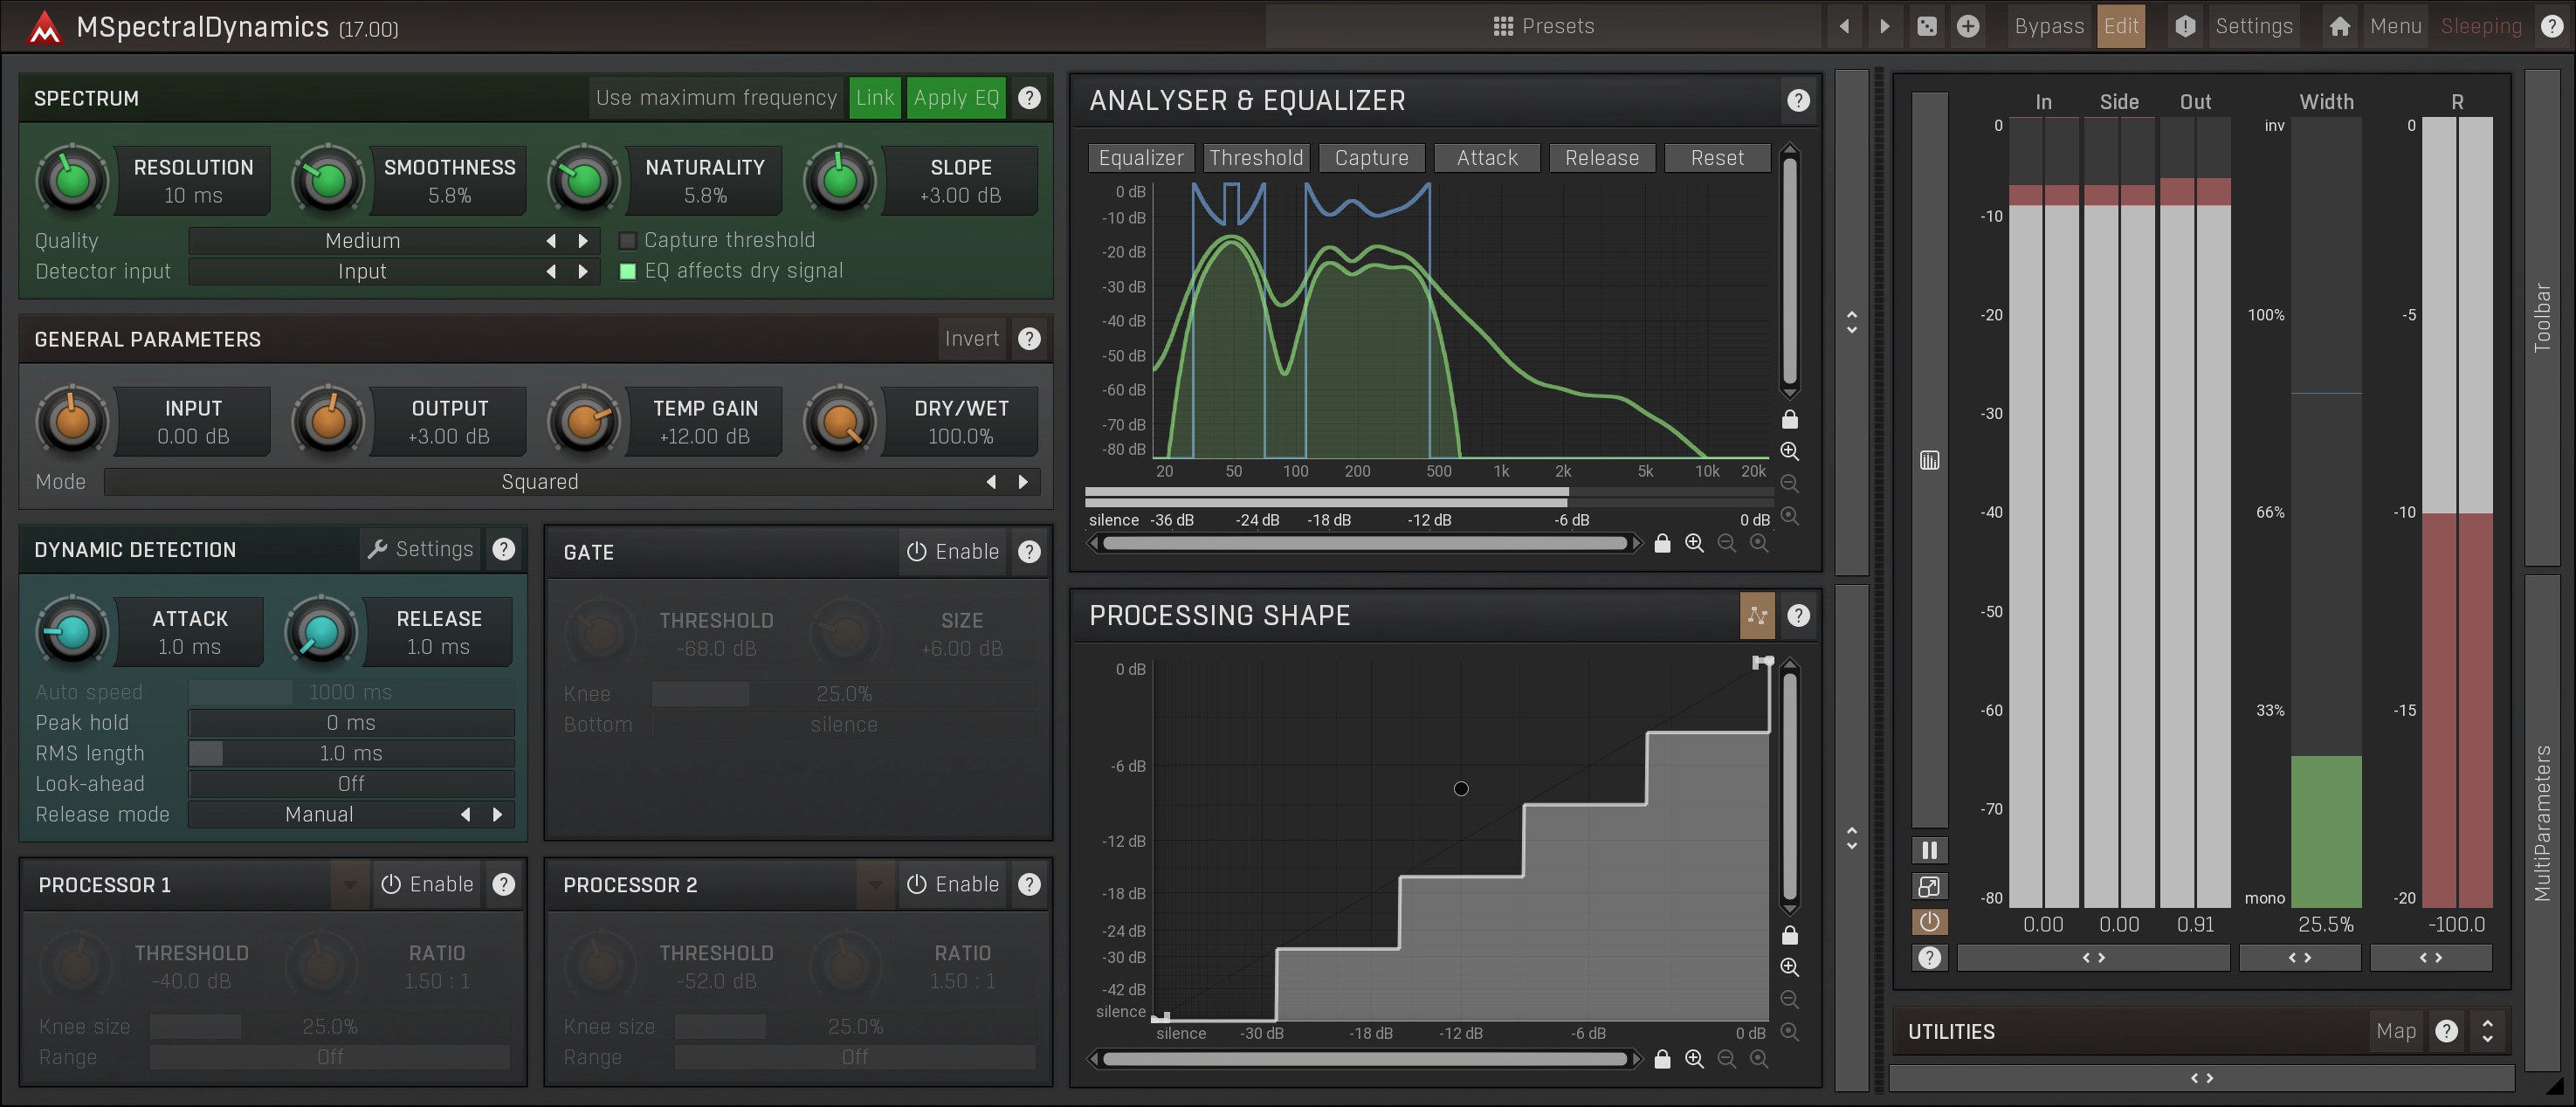Open the Mode Squared selector
The image size is (2576, 1107).
tap(540, 482)
